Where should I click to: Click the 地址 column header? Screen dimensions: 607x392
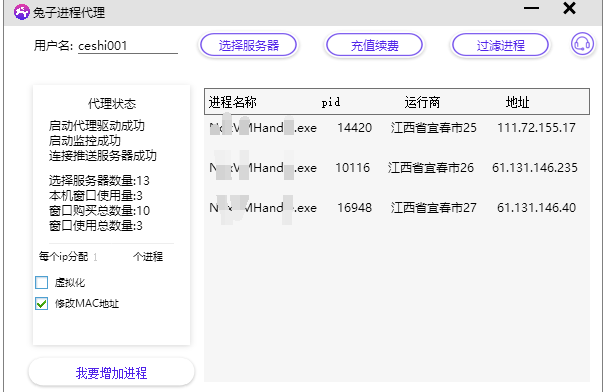click(518, 102)
